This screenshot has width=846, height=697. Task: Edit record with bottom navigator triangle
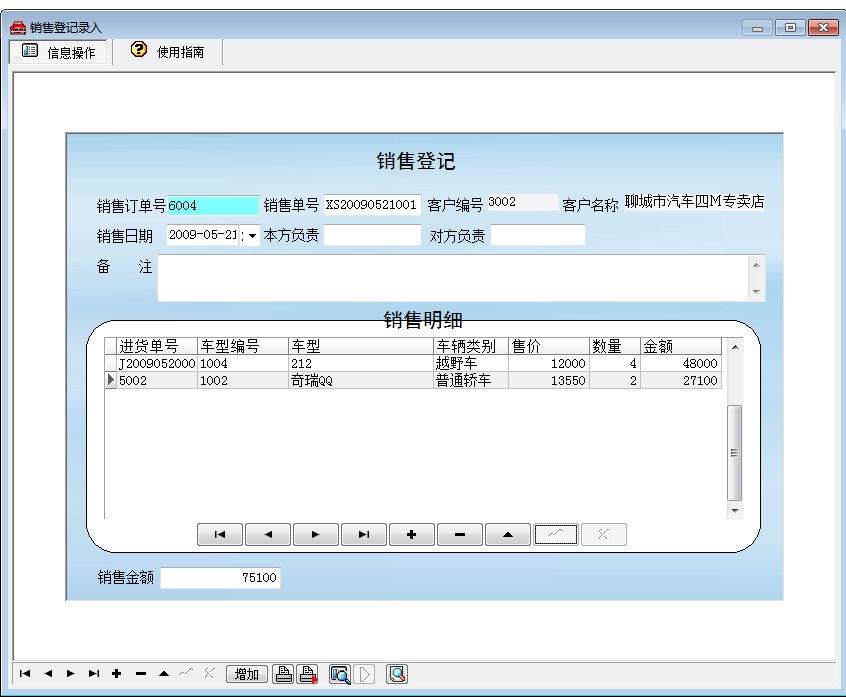(x=164, y=673)
